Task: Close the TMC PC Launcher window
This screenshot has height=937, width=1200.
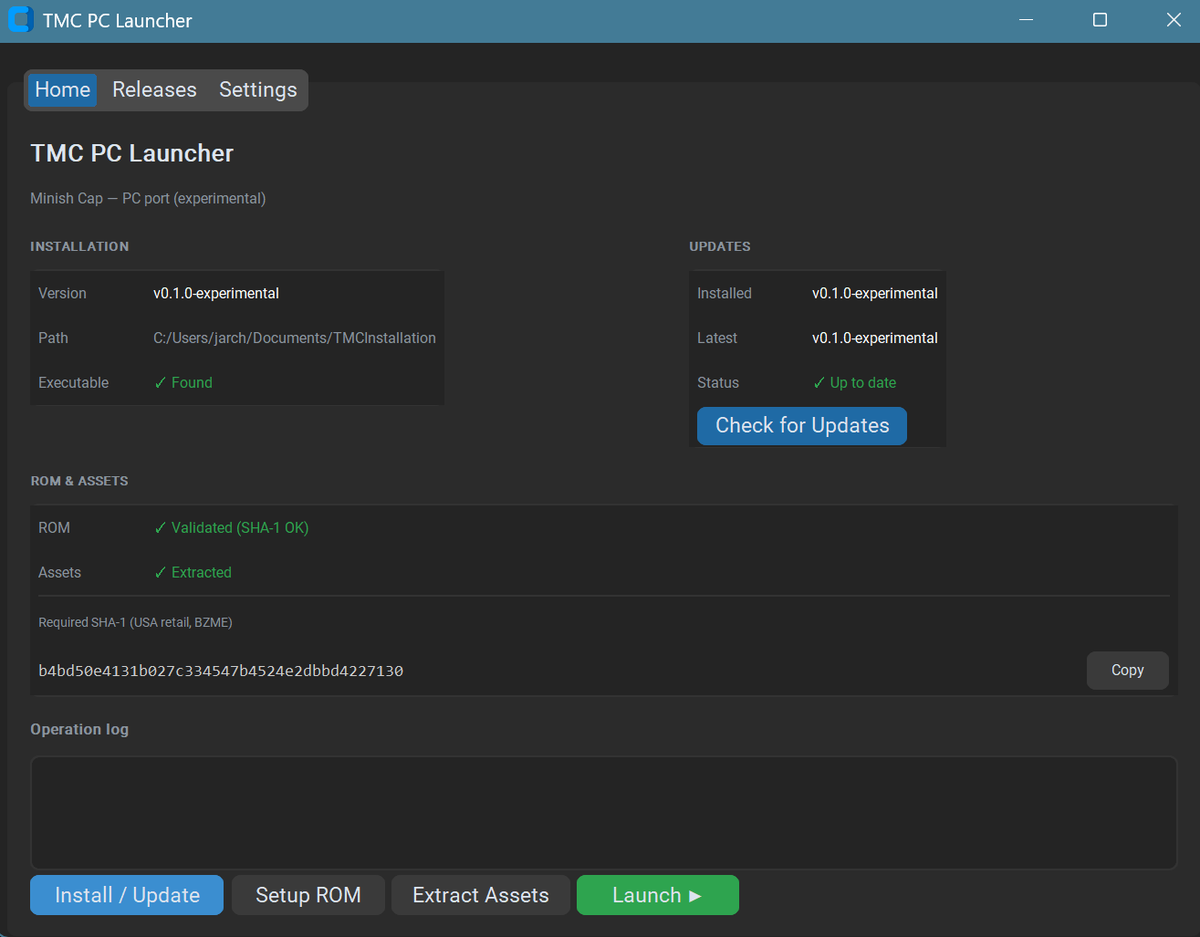Action: click(x=1174, y=20)
